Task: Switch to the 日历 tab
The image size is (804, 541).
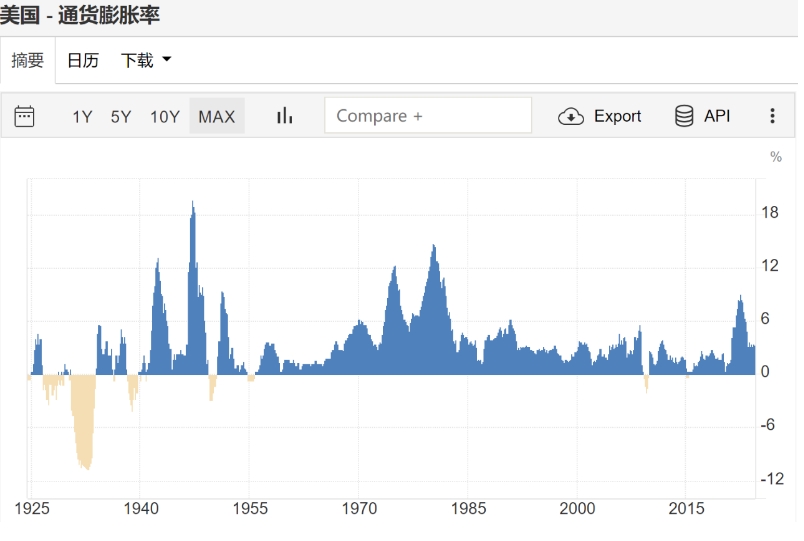Action: tap(83, 61)
